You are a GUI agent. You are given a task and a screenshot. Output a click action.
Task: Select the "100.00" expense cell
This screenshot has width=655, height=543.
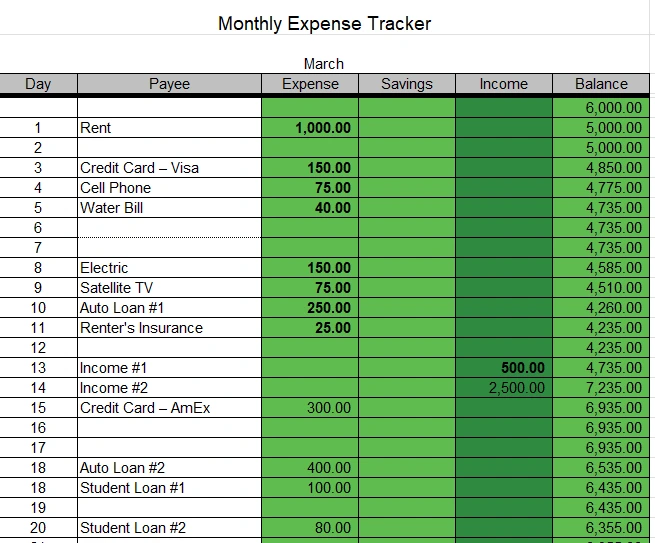[310, 488]
